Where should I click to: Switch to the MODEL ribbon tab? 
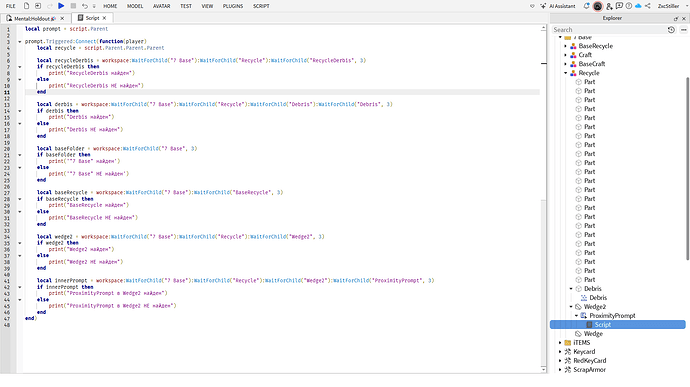click(135, 6)
